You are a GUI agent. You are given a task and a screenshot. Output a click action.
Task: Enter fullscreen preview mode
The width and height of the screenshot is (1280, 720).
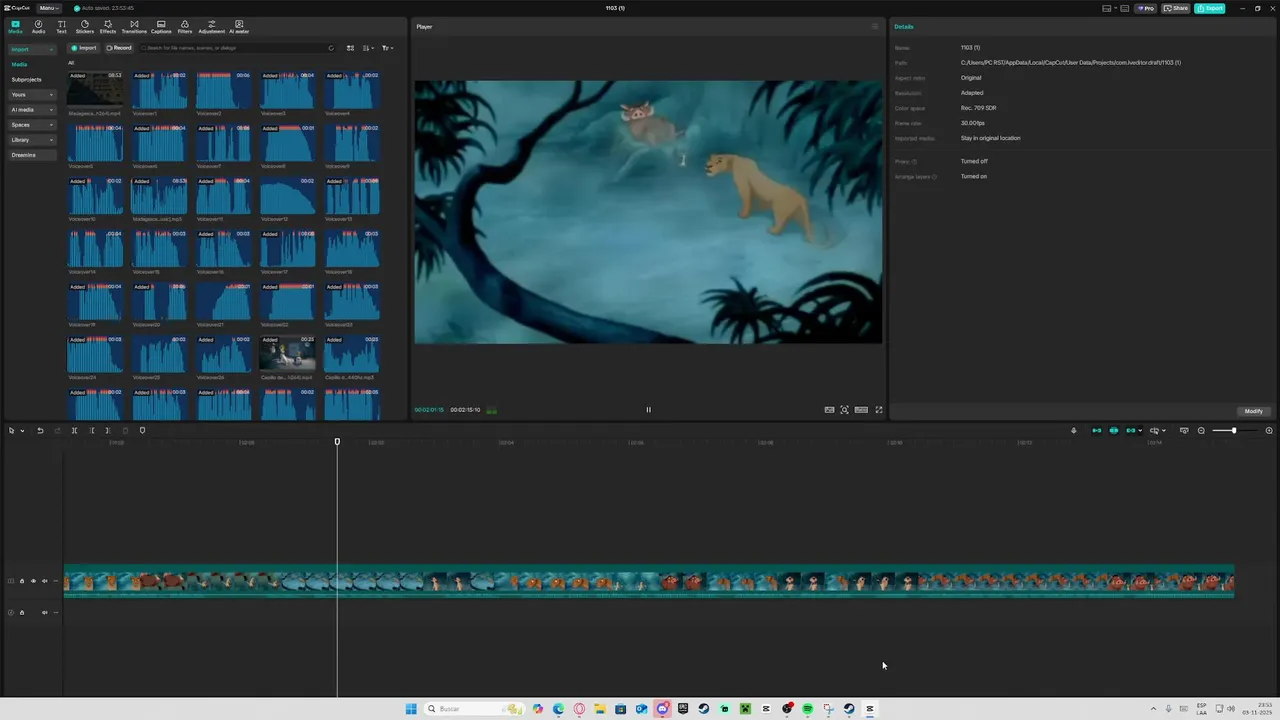[x=879, y=410]
